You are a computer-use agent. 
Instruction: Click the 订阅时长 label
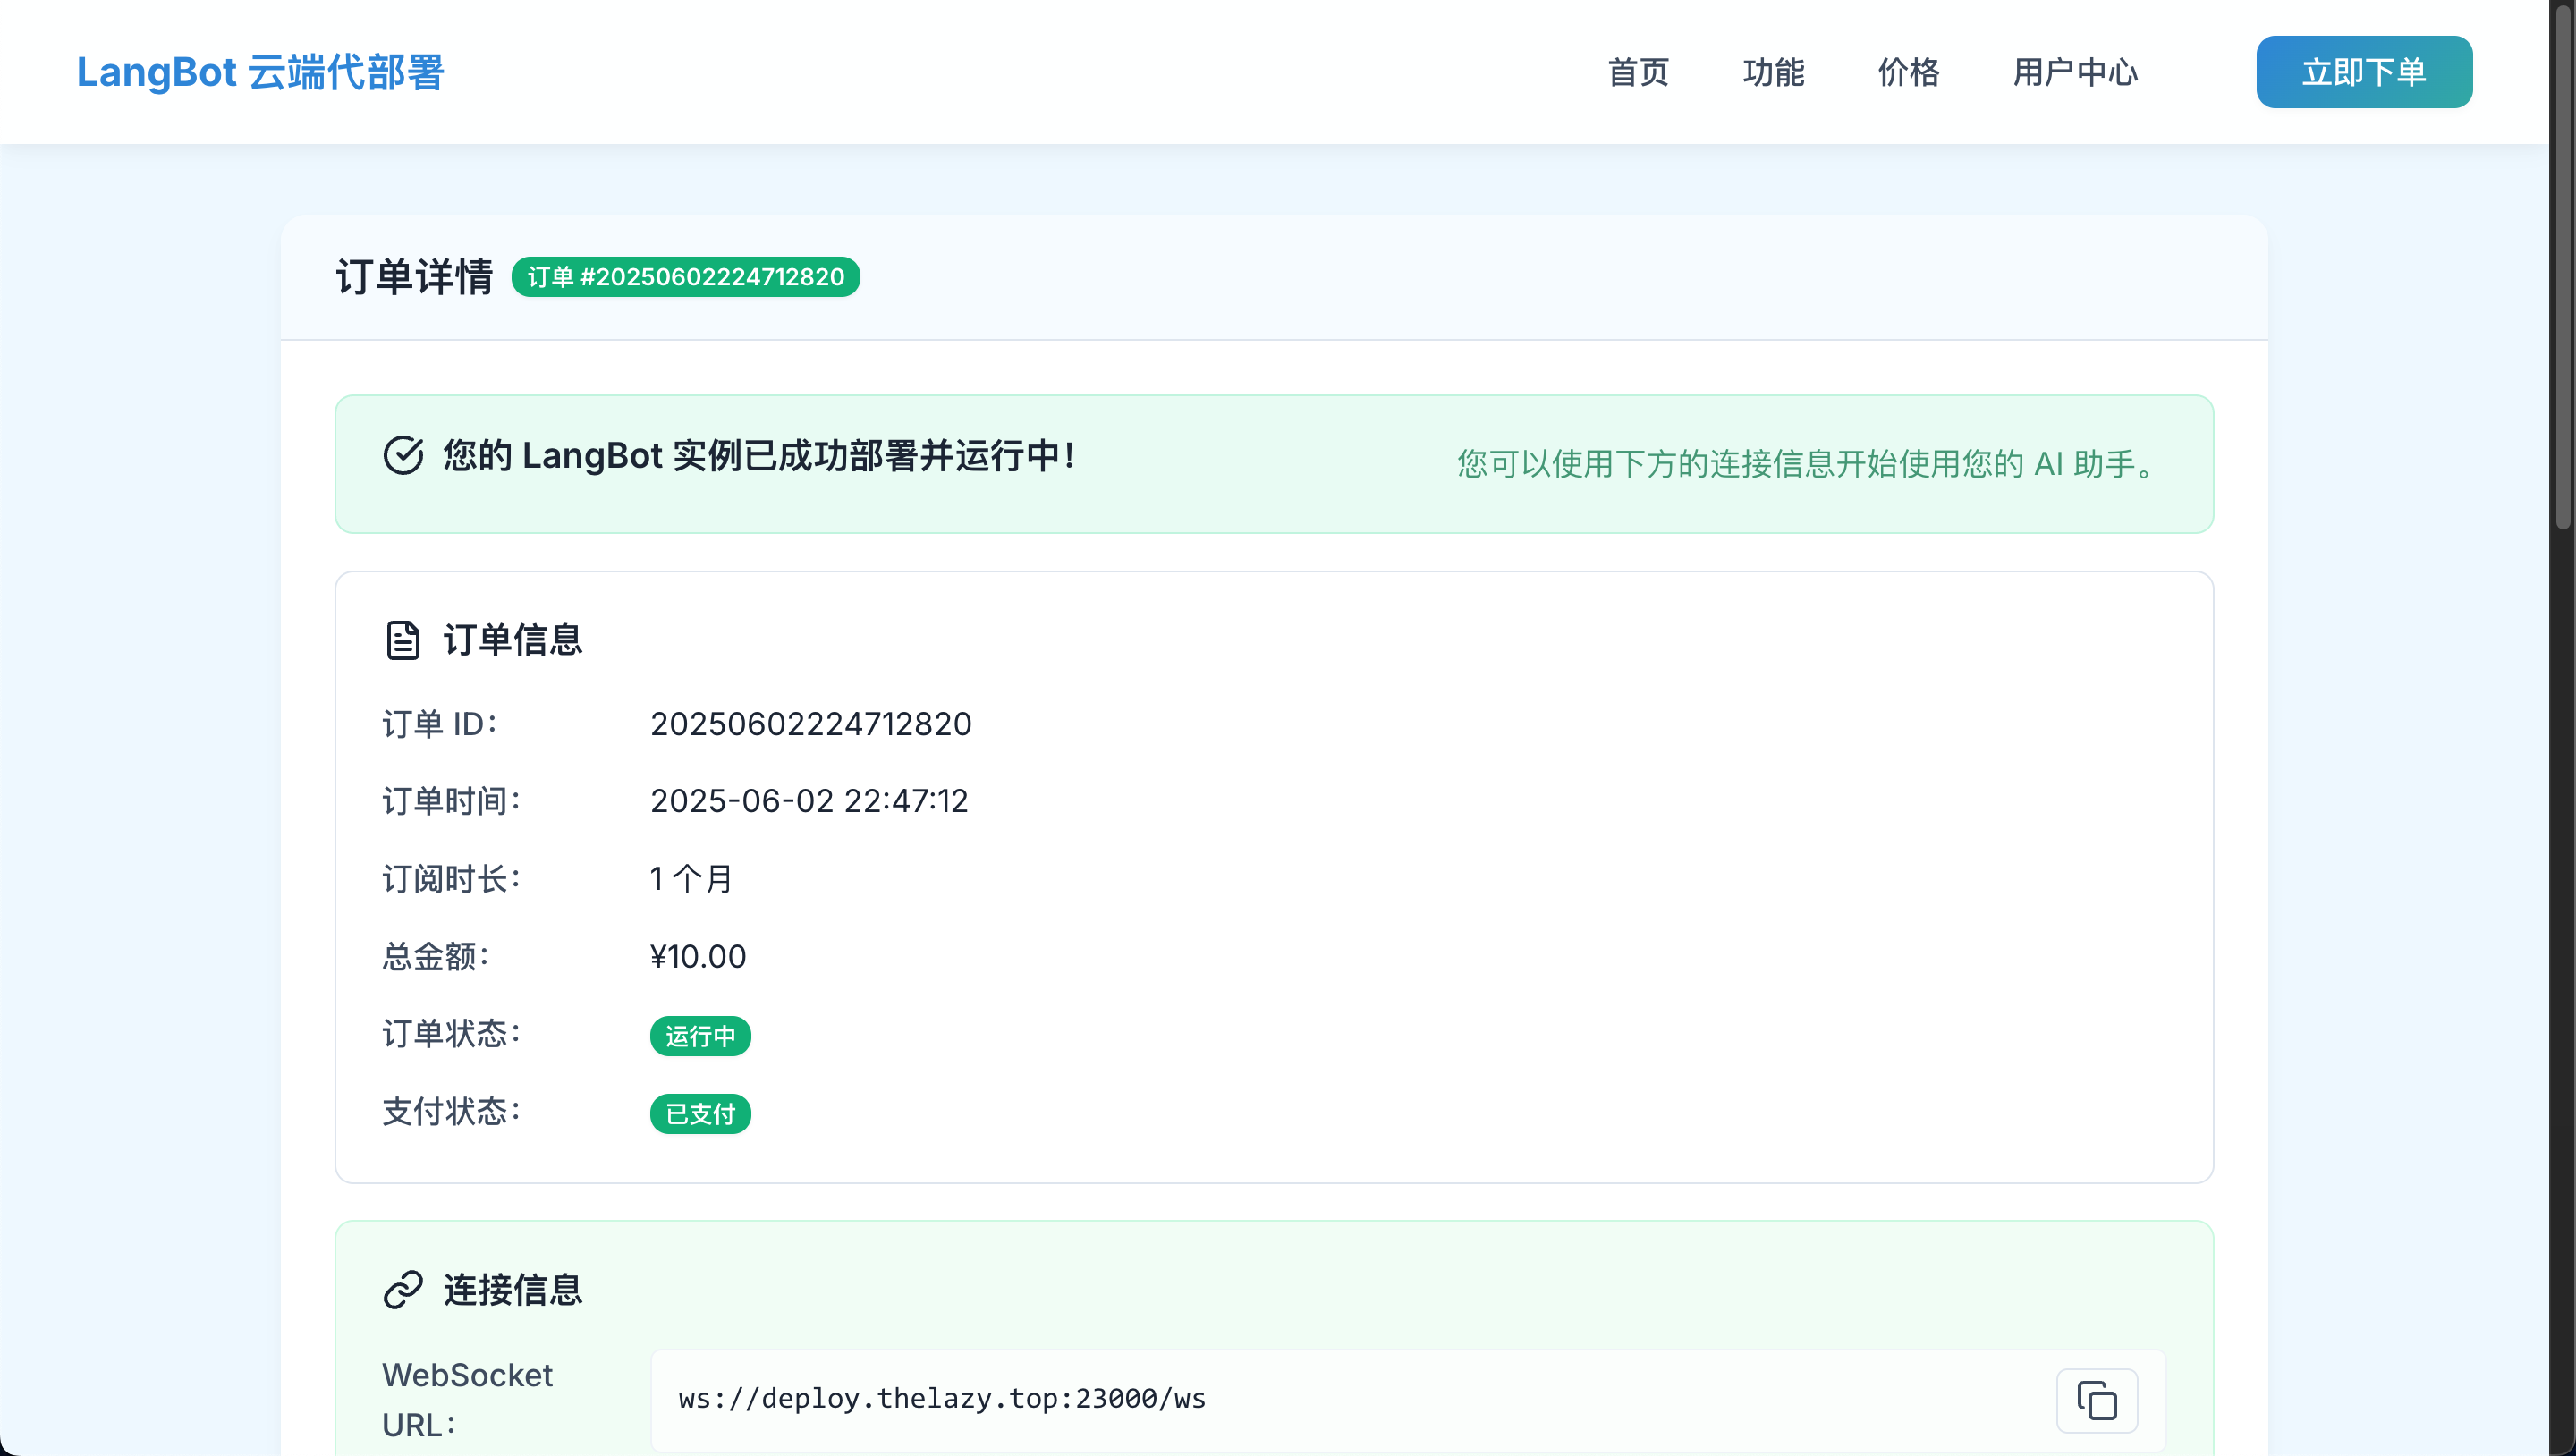pyautogui.click(x=452, y=879)
